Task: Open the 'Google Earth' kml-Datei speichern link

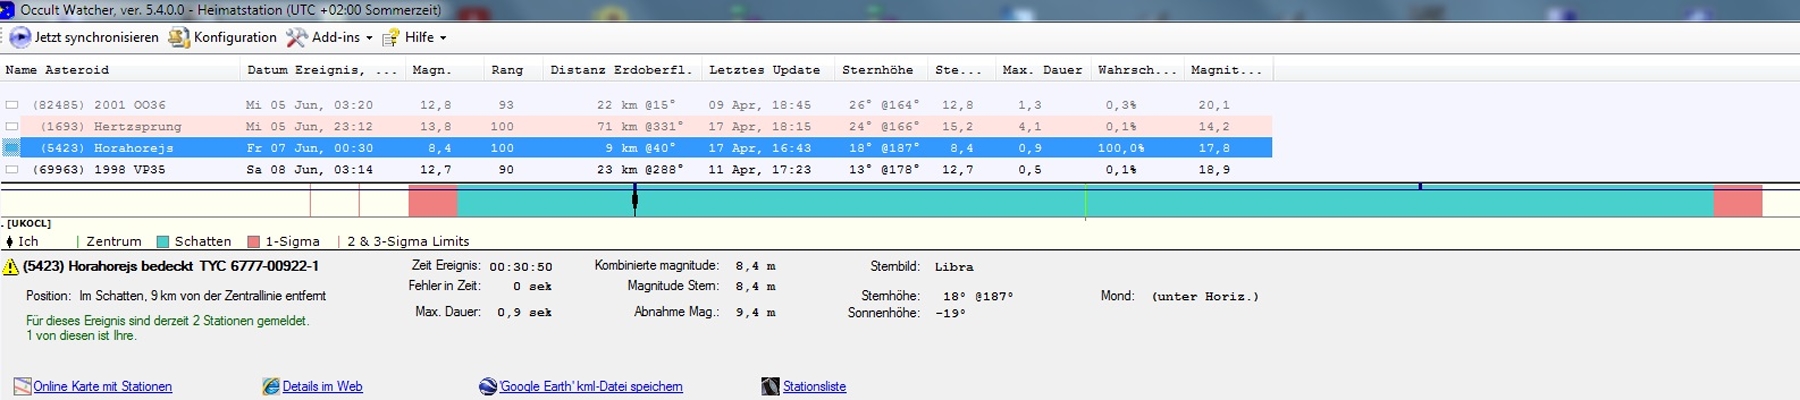Action: (591, 387)
